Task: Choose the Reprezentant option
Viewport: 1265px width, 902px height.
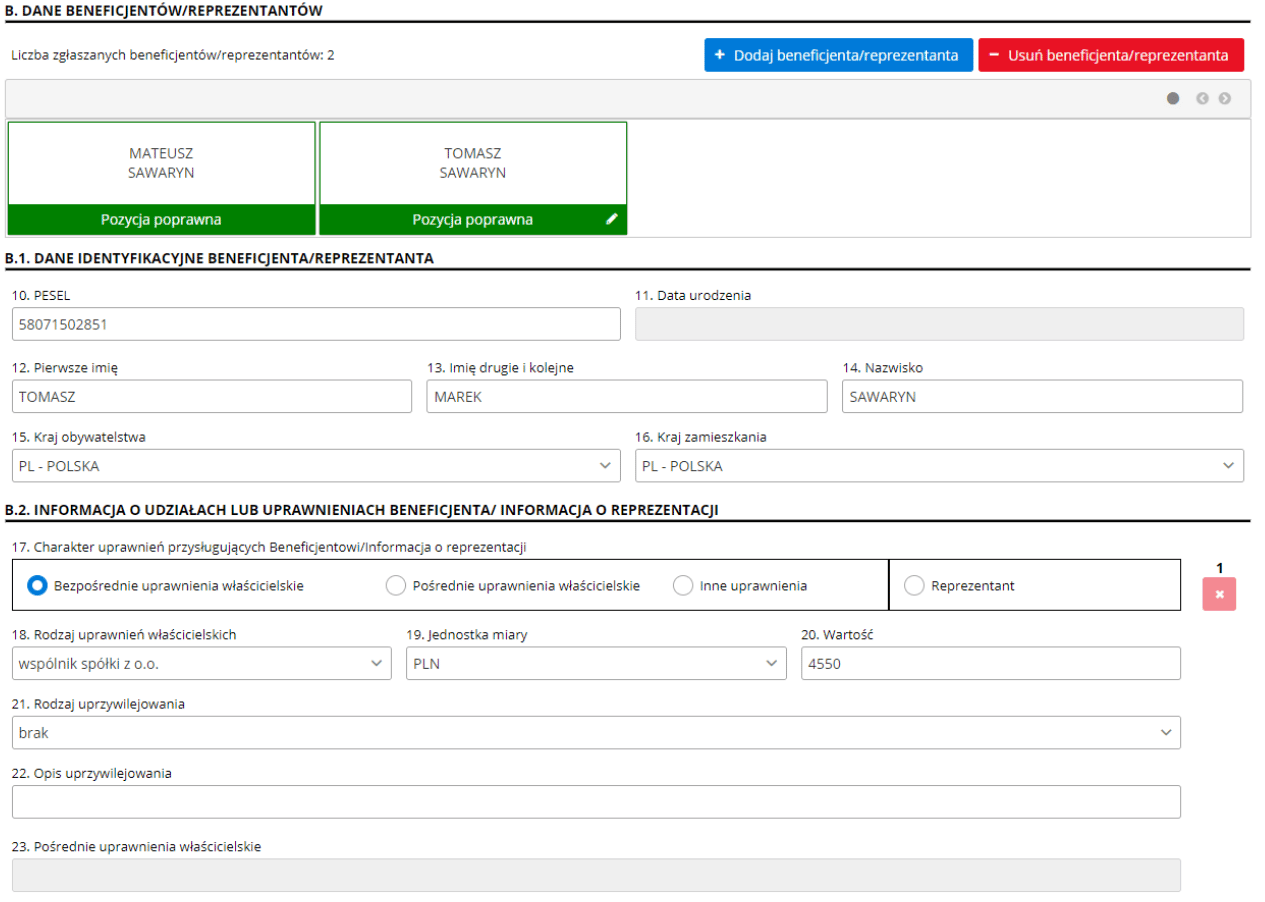Action: [914, 585]
